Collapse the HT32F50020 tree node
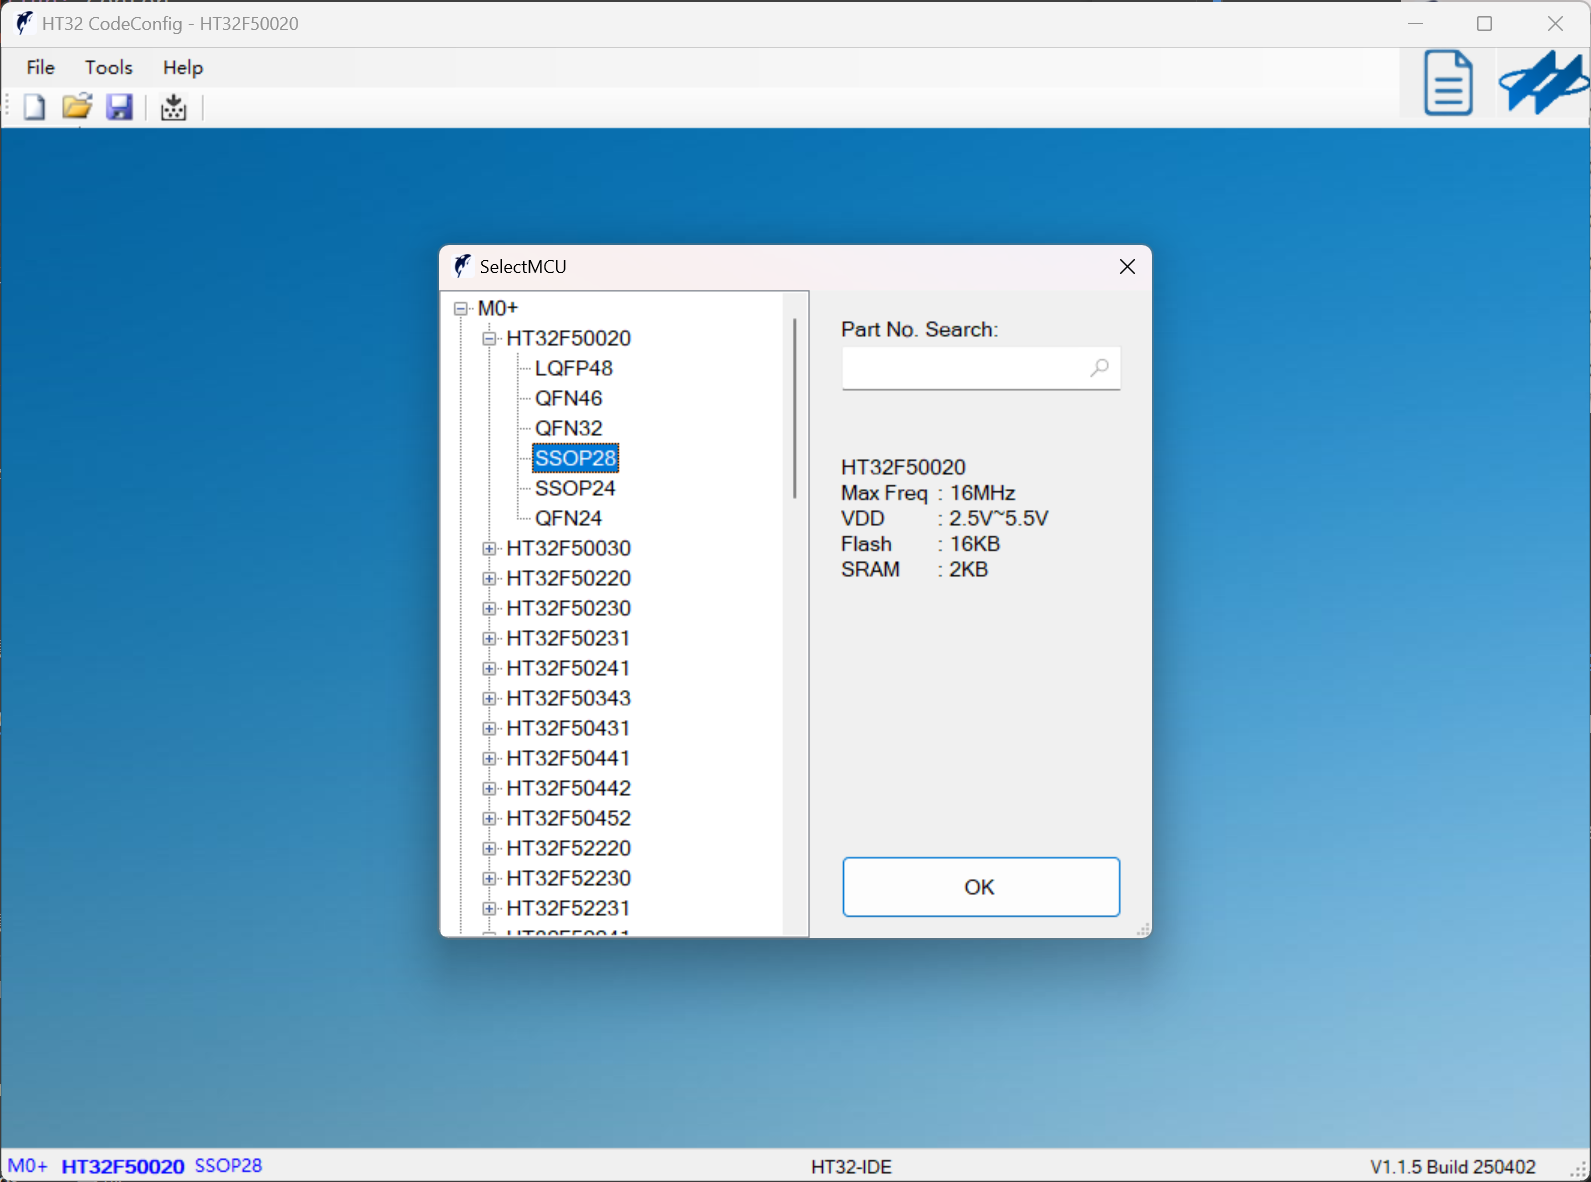Viewport: 1591px width, 1182px height. click(489, 339)
